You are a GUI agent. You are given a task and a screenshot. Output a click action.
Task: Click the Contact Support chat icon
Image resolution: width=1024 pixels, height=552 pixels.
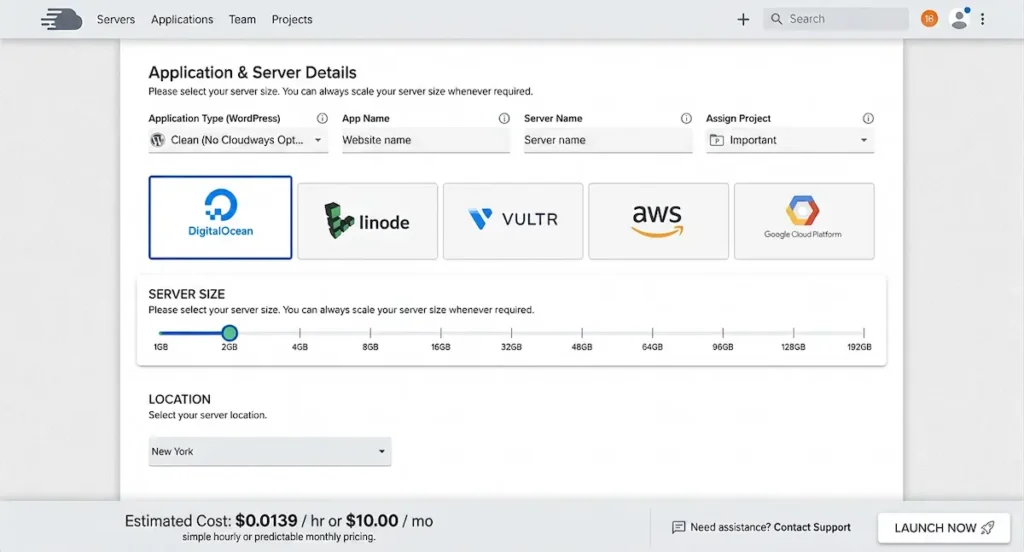click(x=679, y=527)
